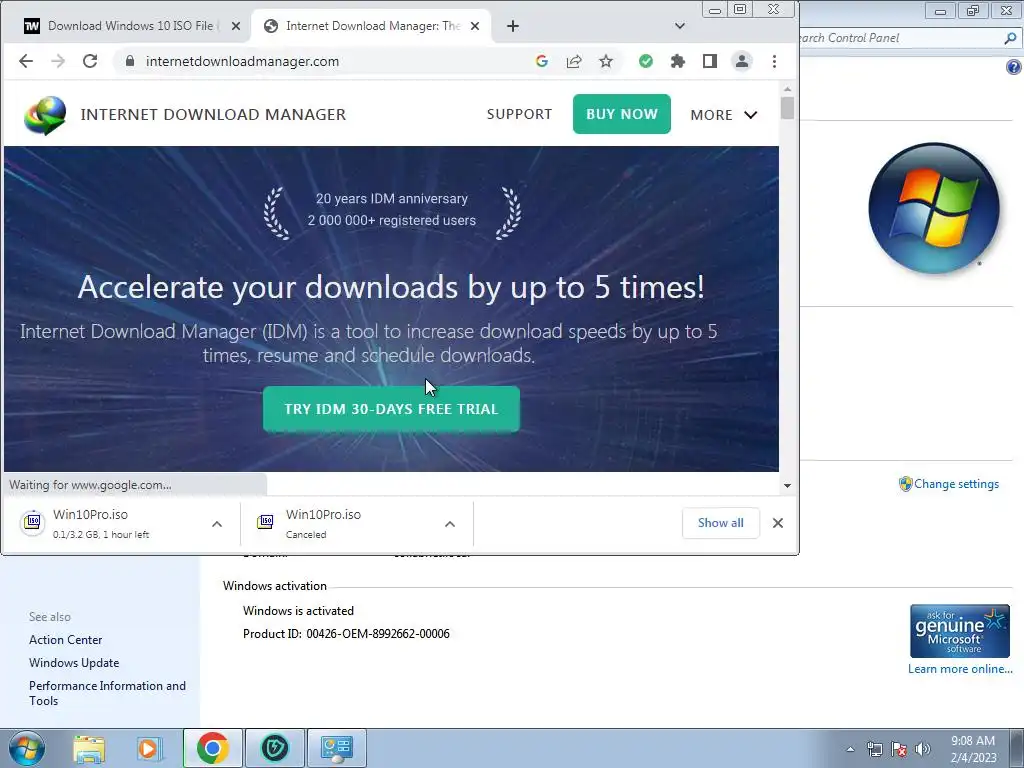The width and height of the screenshot is (1024, 768).
Task: Click the Action Center flag tray icon
Action: [x=899, y=749]
